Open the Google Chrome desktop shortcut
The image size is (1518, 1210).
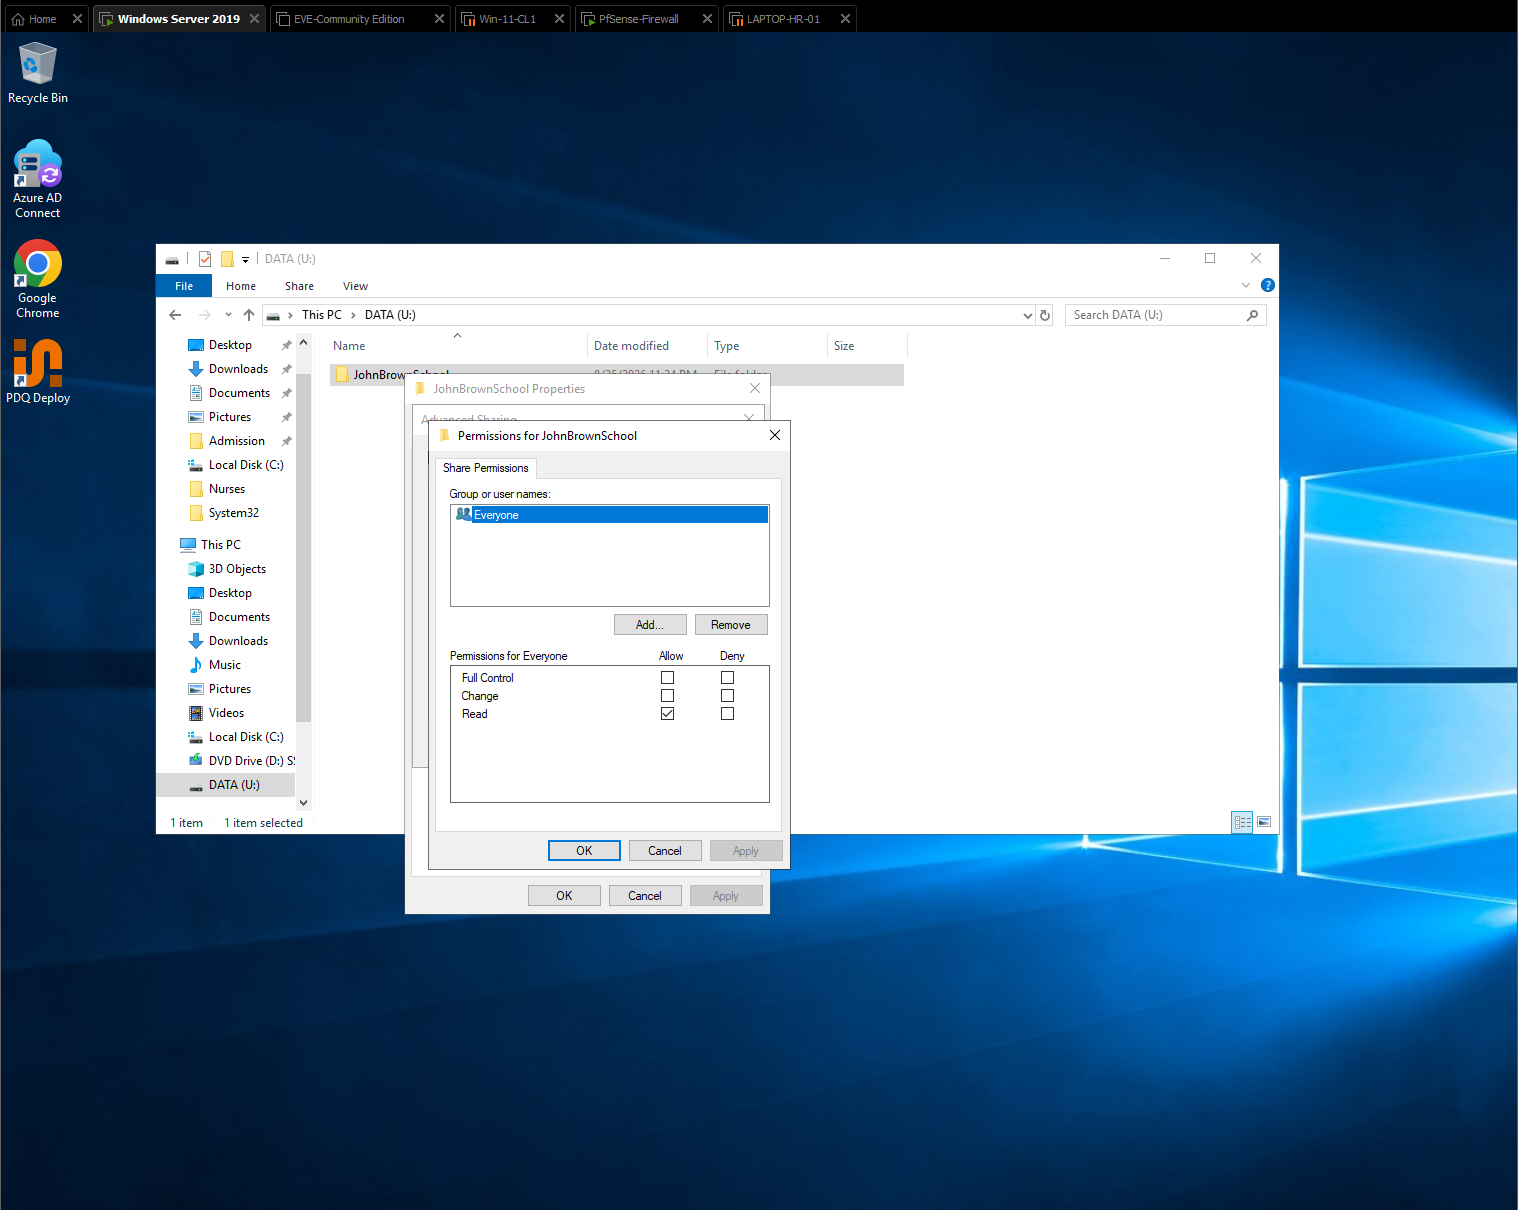[x=38, y=280]
